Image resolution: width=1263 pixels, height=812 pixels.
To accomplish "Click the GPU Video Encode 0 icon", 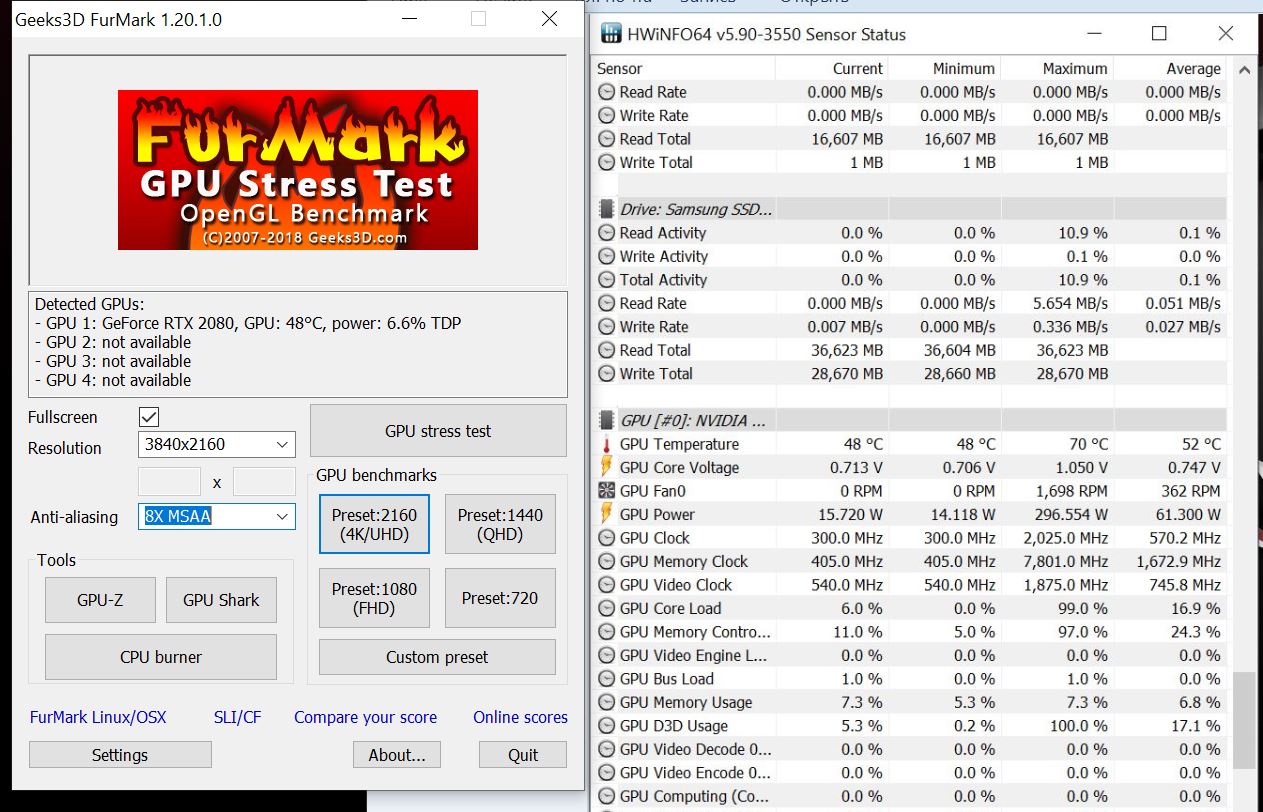I will pyautogui.click(x=606, y=773).
